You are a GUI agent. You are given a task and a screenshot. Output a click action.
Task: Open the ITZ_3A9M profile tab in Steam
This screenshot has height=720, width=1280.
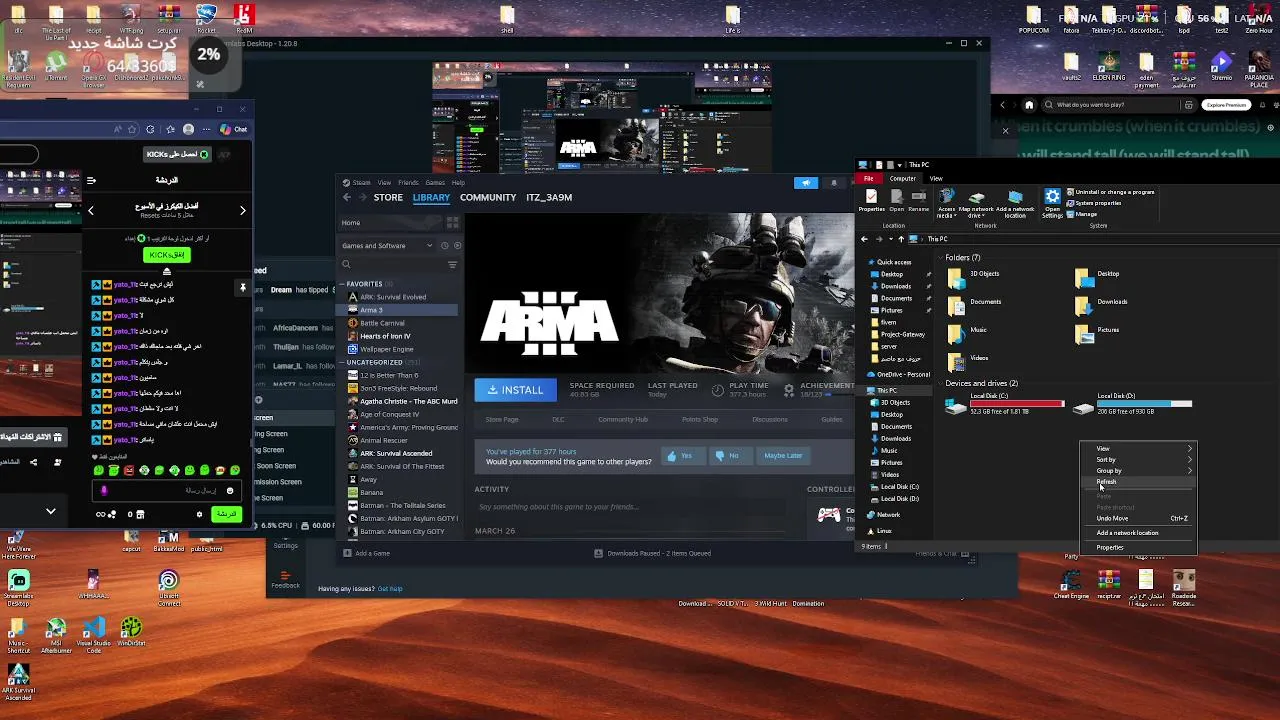pos(549,197)
